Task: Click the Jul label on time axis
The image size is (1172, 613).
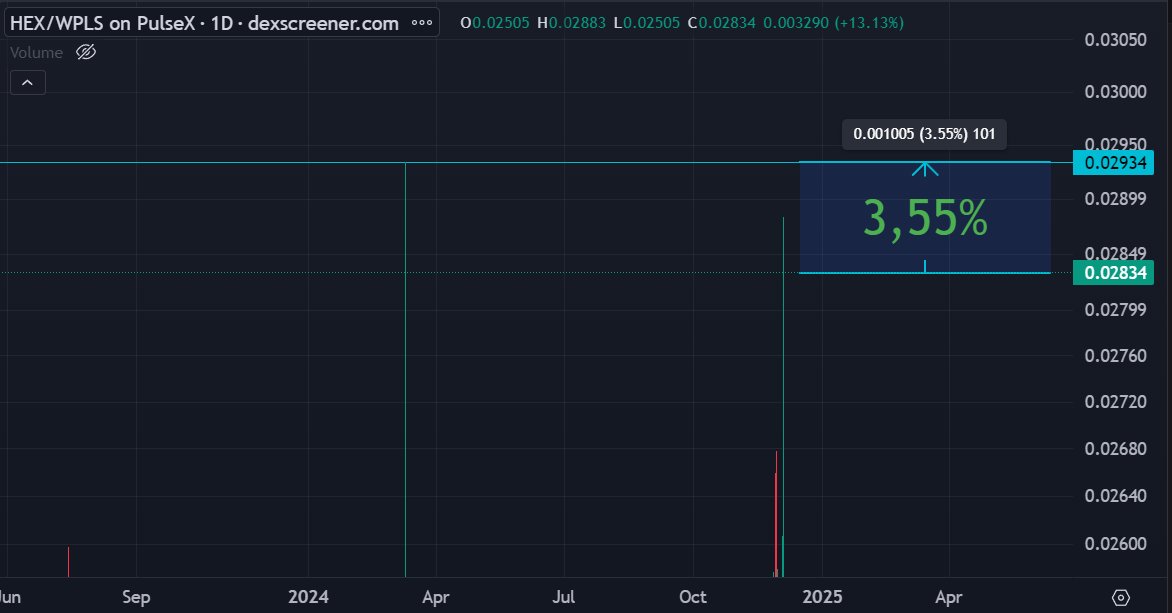Action: (564, 597)
